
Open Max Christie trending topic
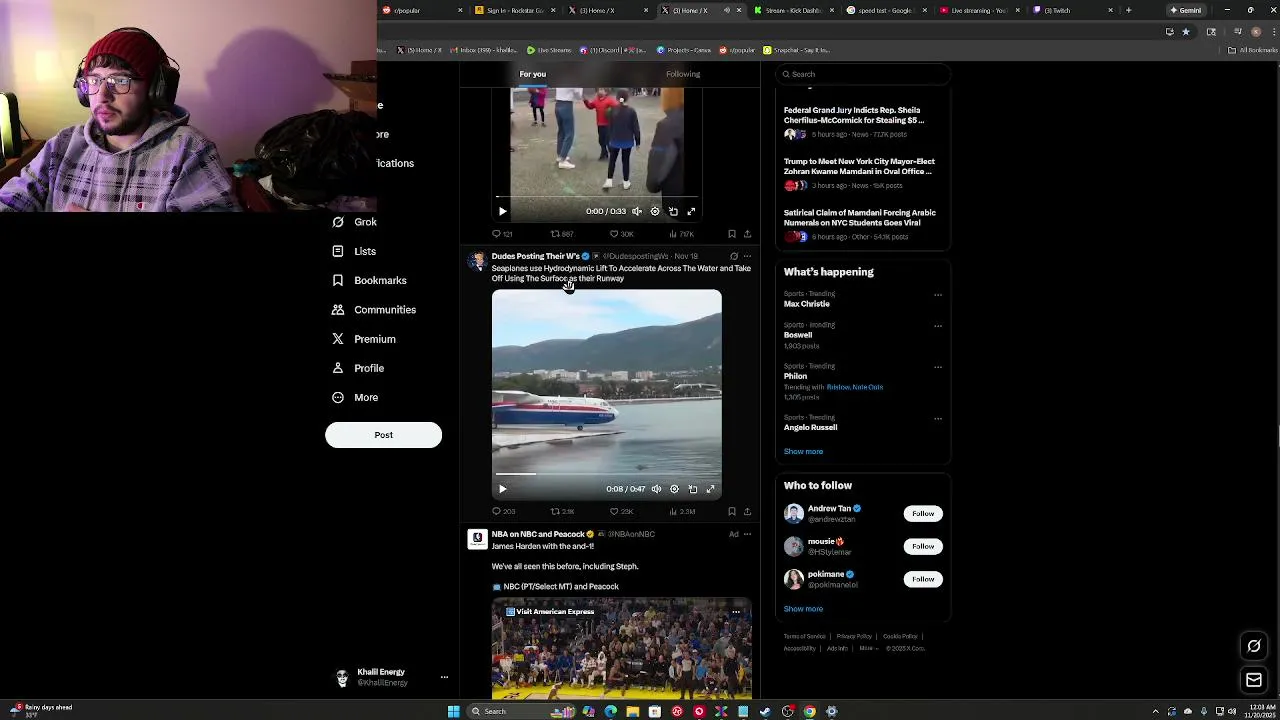807,304
